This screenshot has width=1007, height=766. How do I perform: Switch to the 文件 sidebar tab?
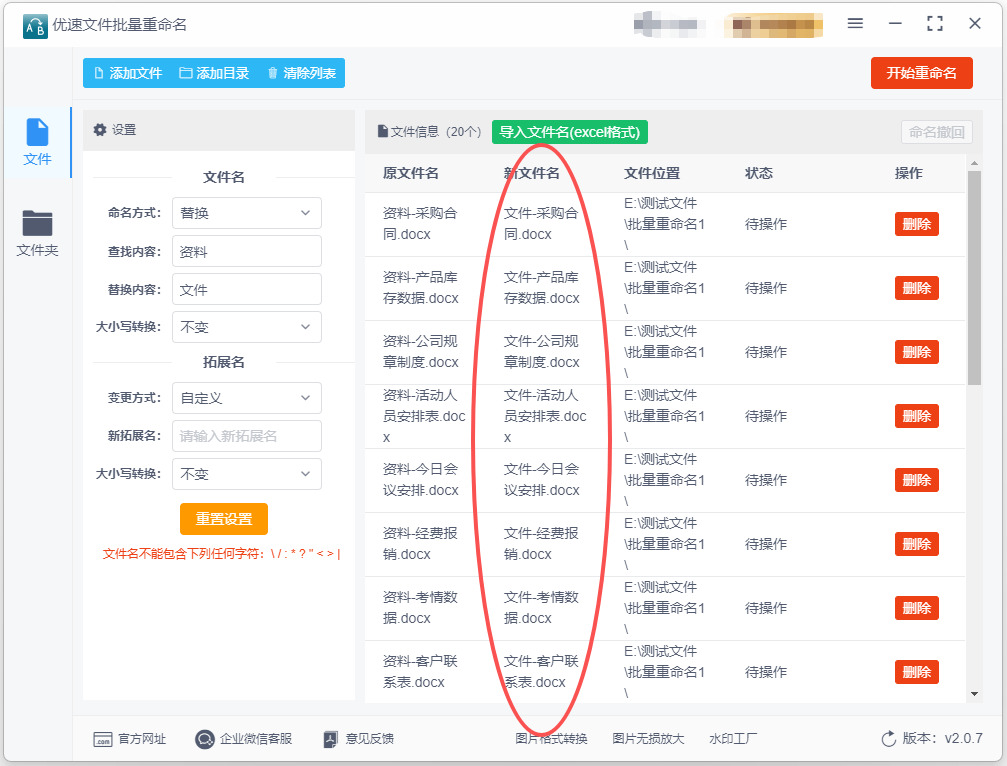coord(37,142)
